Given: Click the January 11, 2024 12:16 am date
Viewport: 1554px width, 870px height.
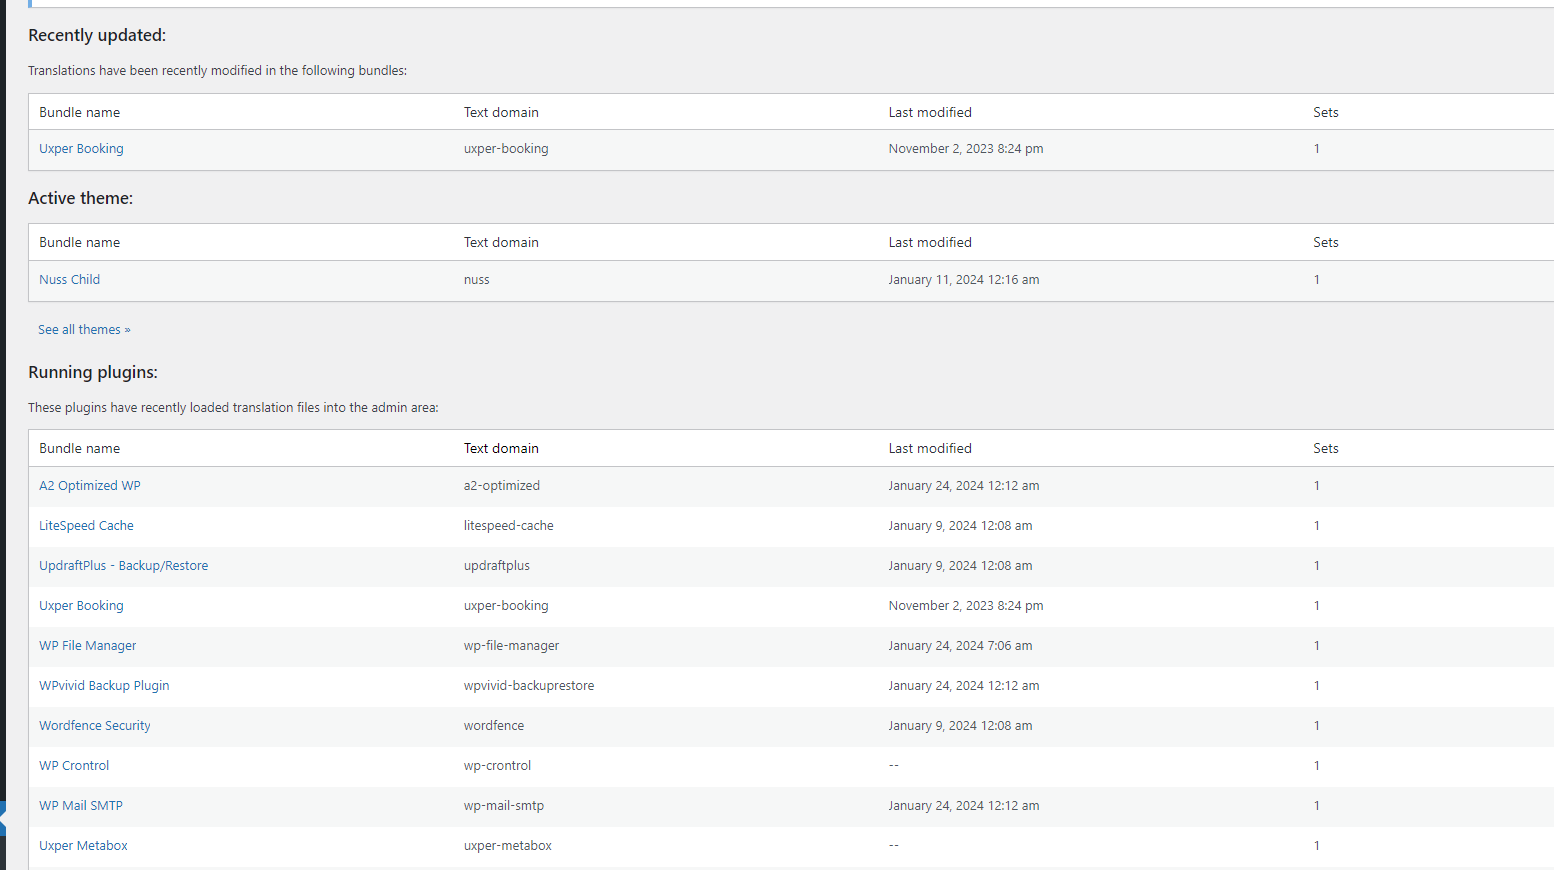Looking at the screenshot, I should [964, 279].
